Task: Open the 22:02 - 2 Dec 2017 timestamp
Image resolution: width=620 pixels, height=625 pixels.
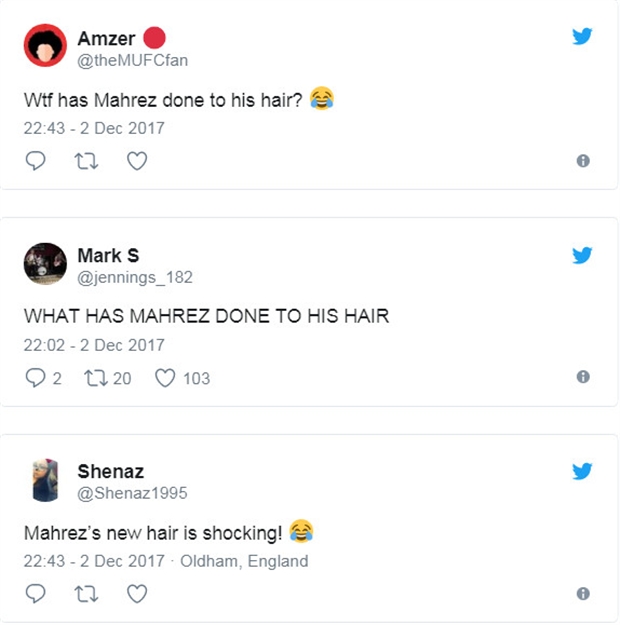Action: click(94, 345)
